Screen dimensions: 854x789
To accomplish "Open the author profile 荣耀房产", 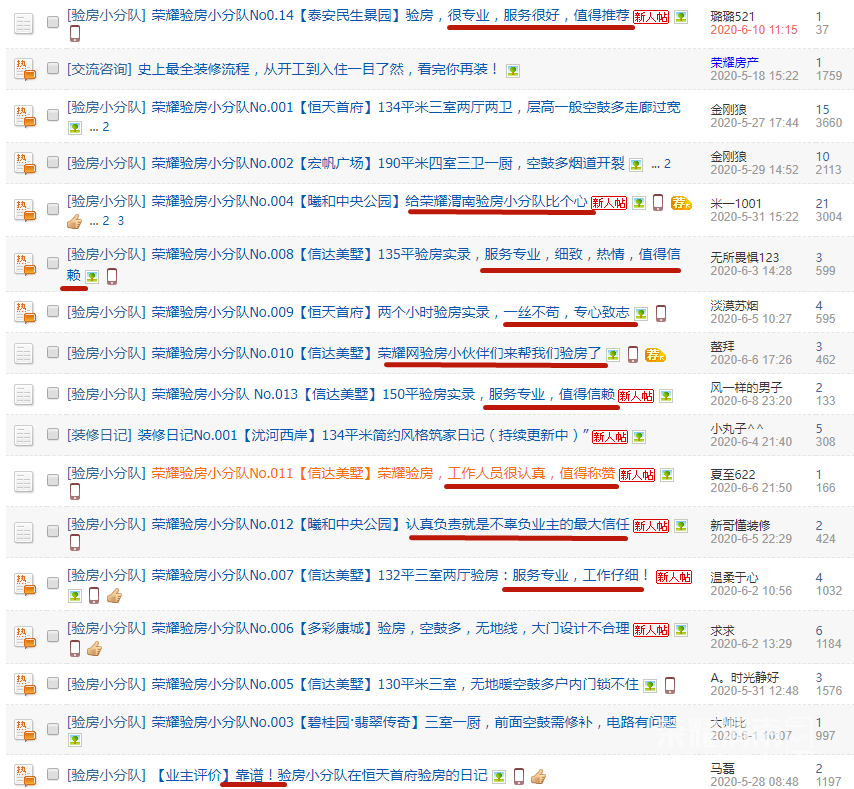I will tap(736, 62).
